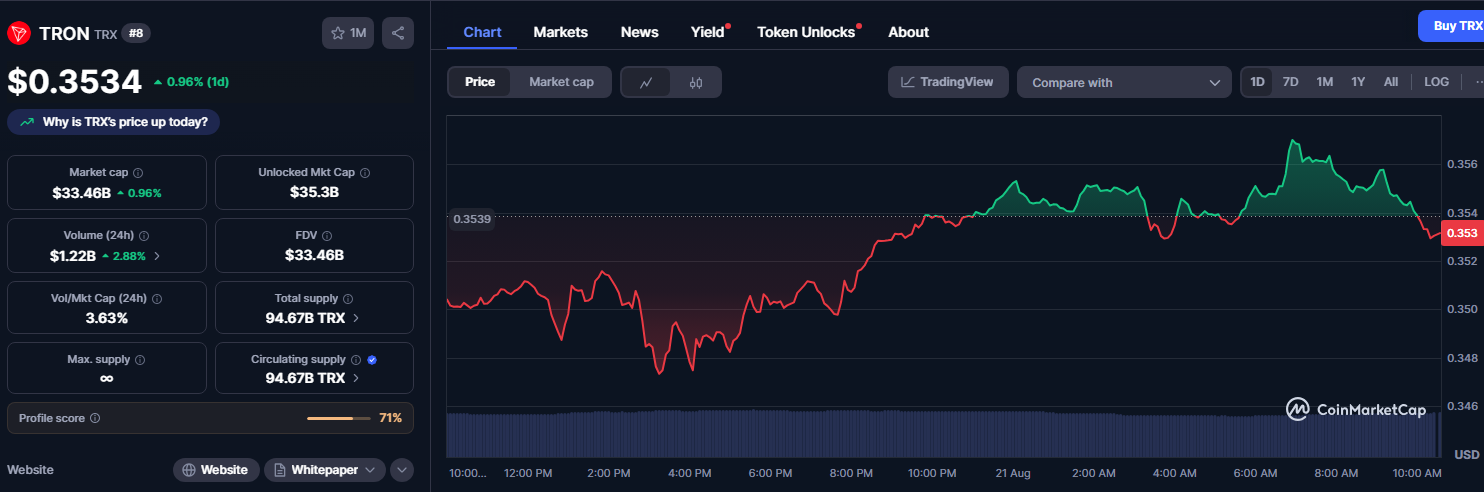This screenshot has height=492, width=1484.
Task: Open the TradingView chart button
Action: [x=948, y=82]
